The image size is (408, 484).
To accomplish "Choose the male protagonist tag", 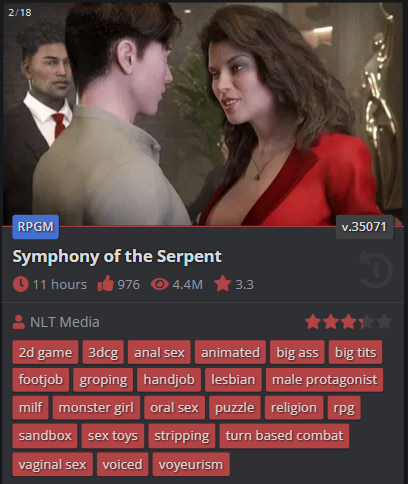I will (x=324, y=380).
